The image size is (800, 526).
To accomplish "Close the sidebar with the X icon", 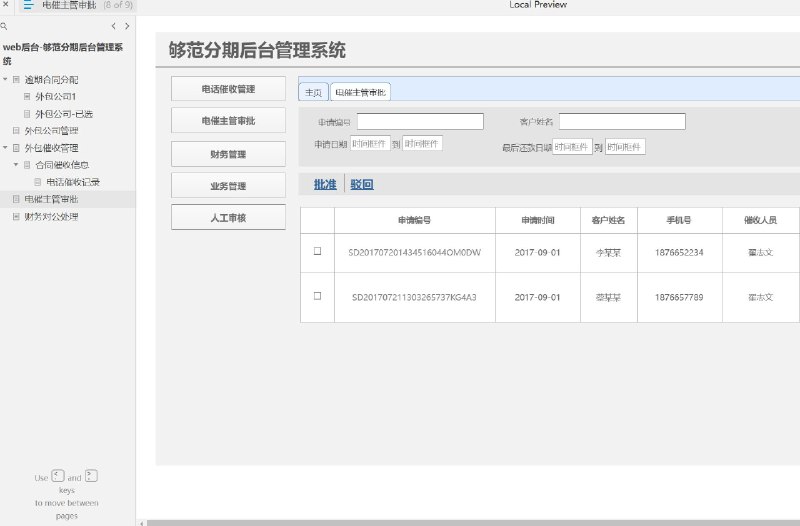I will pos(5,5).
